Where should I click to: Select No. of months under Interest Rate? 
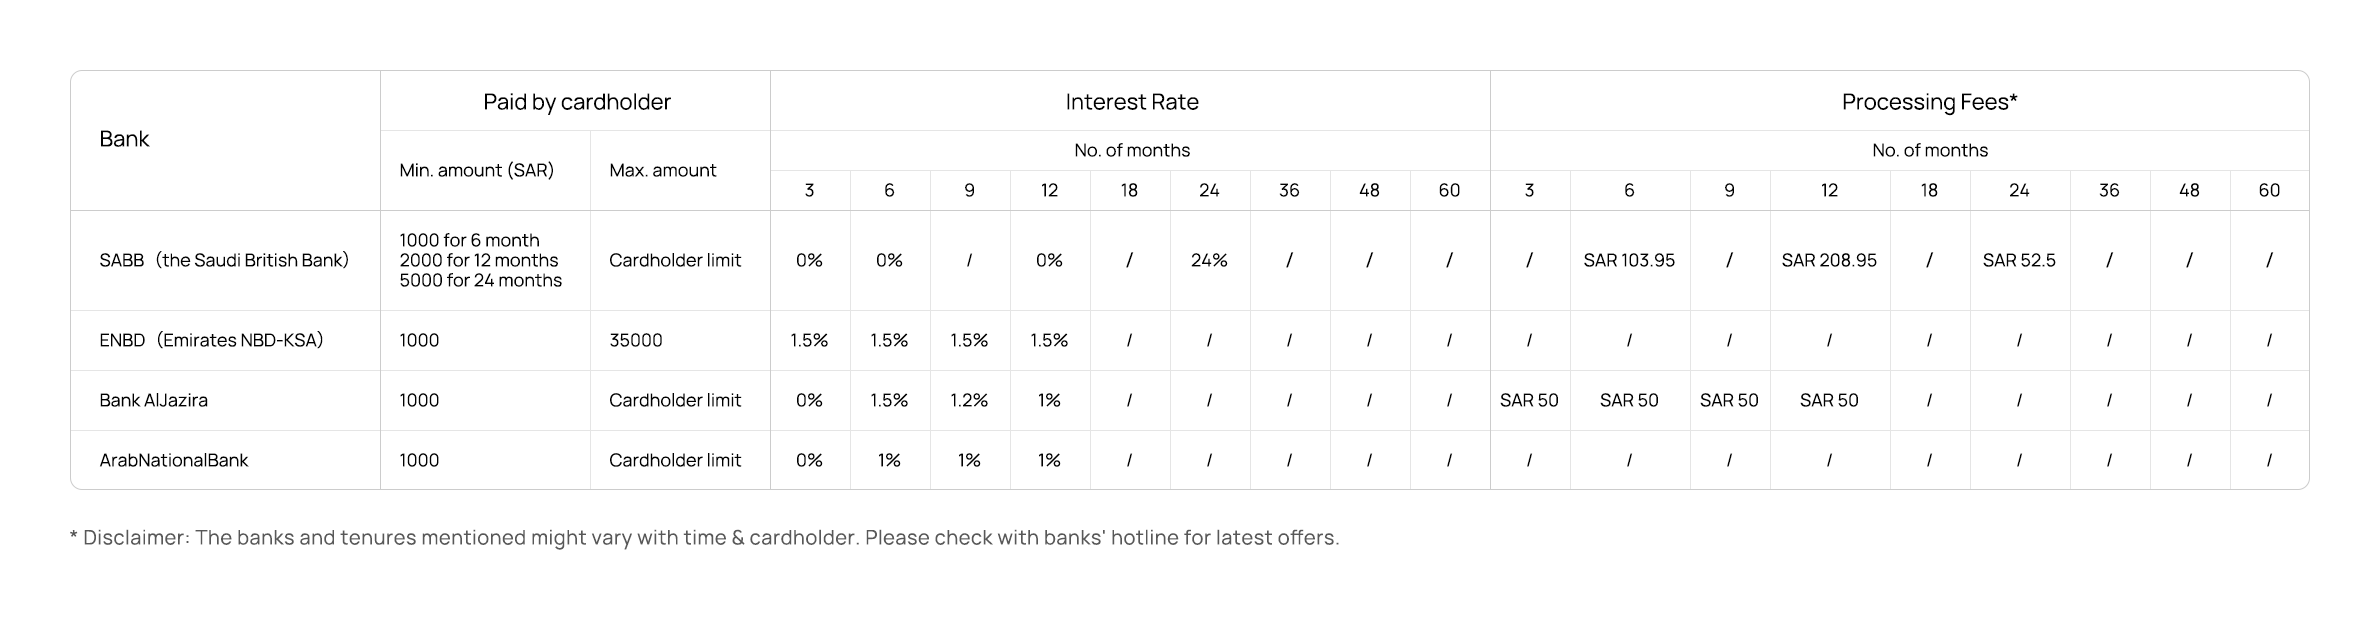tap(1131, 151)
